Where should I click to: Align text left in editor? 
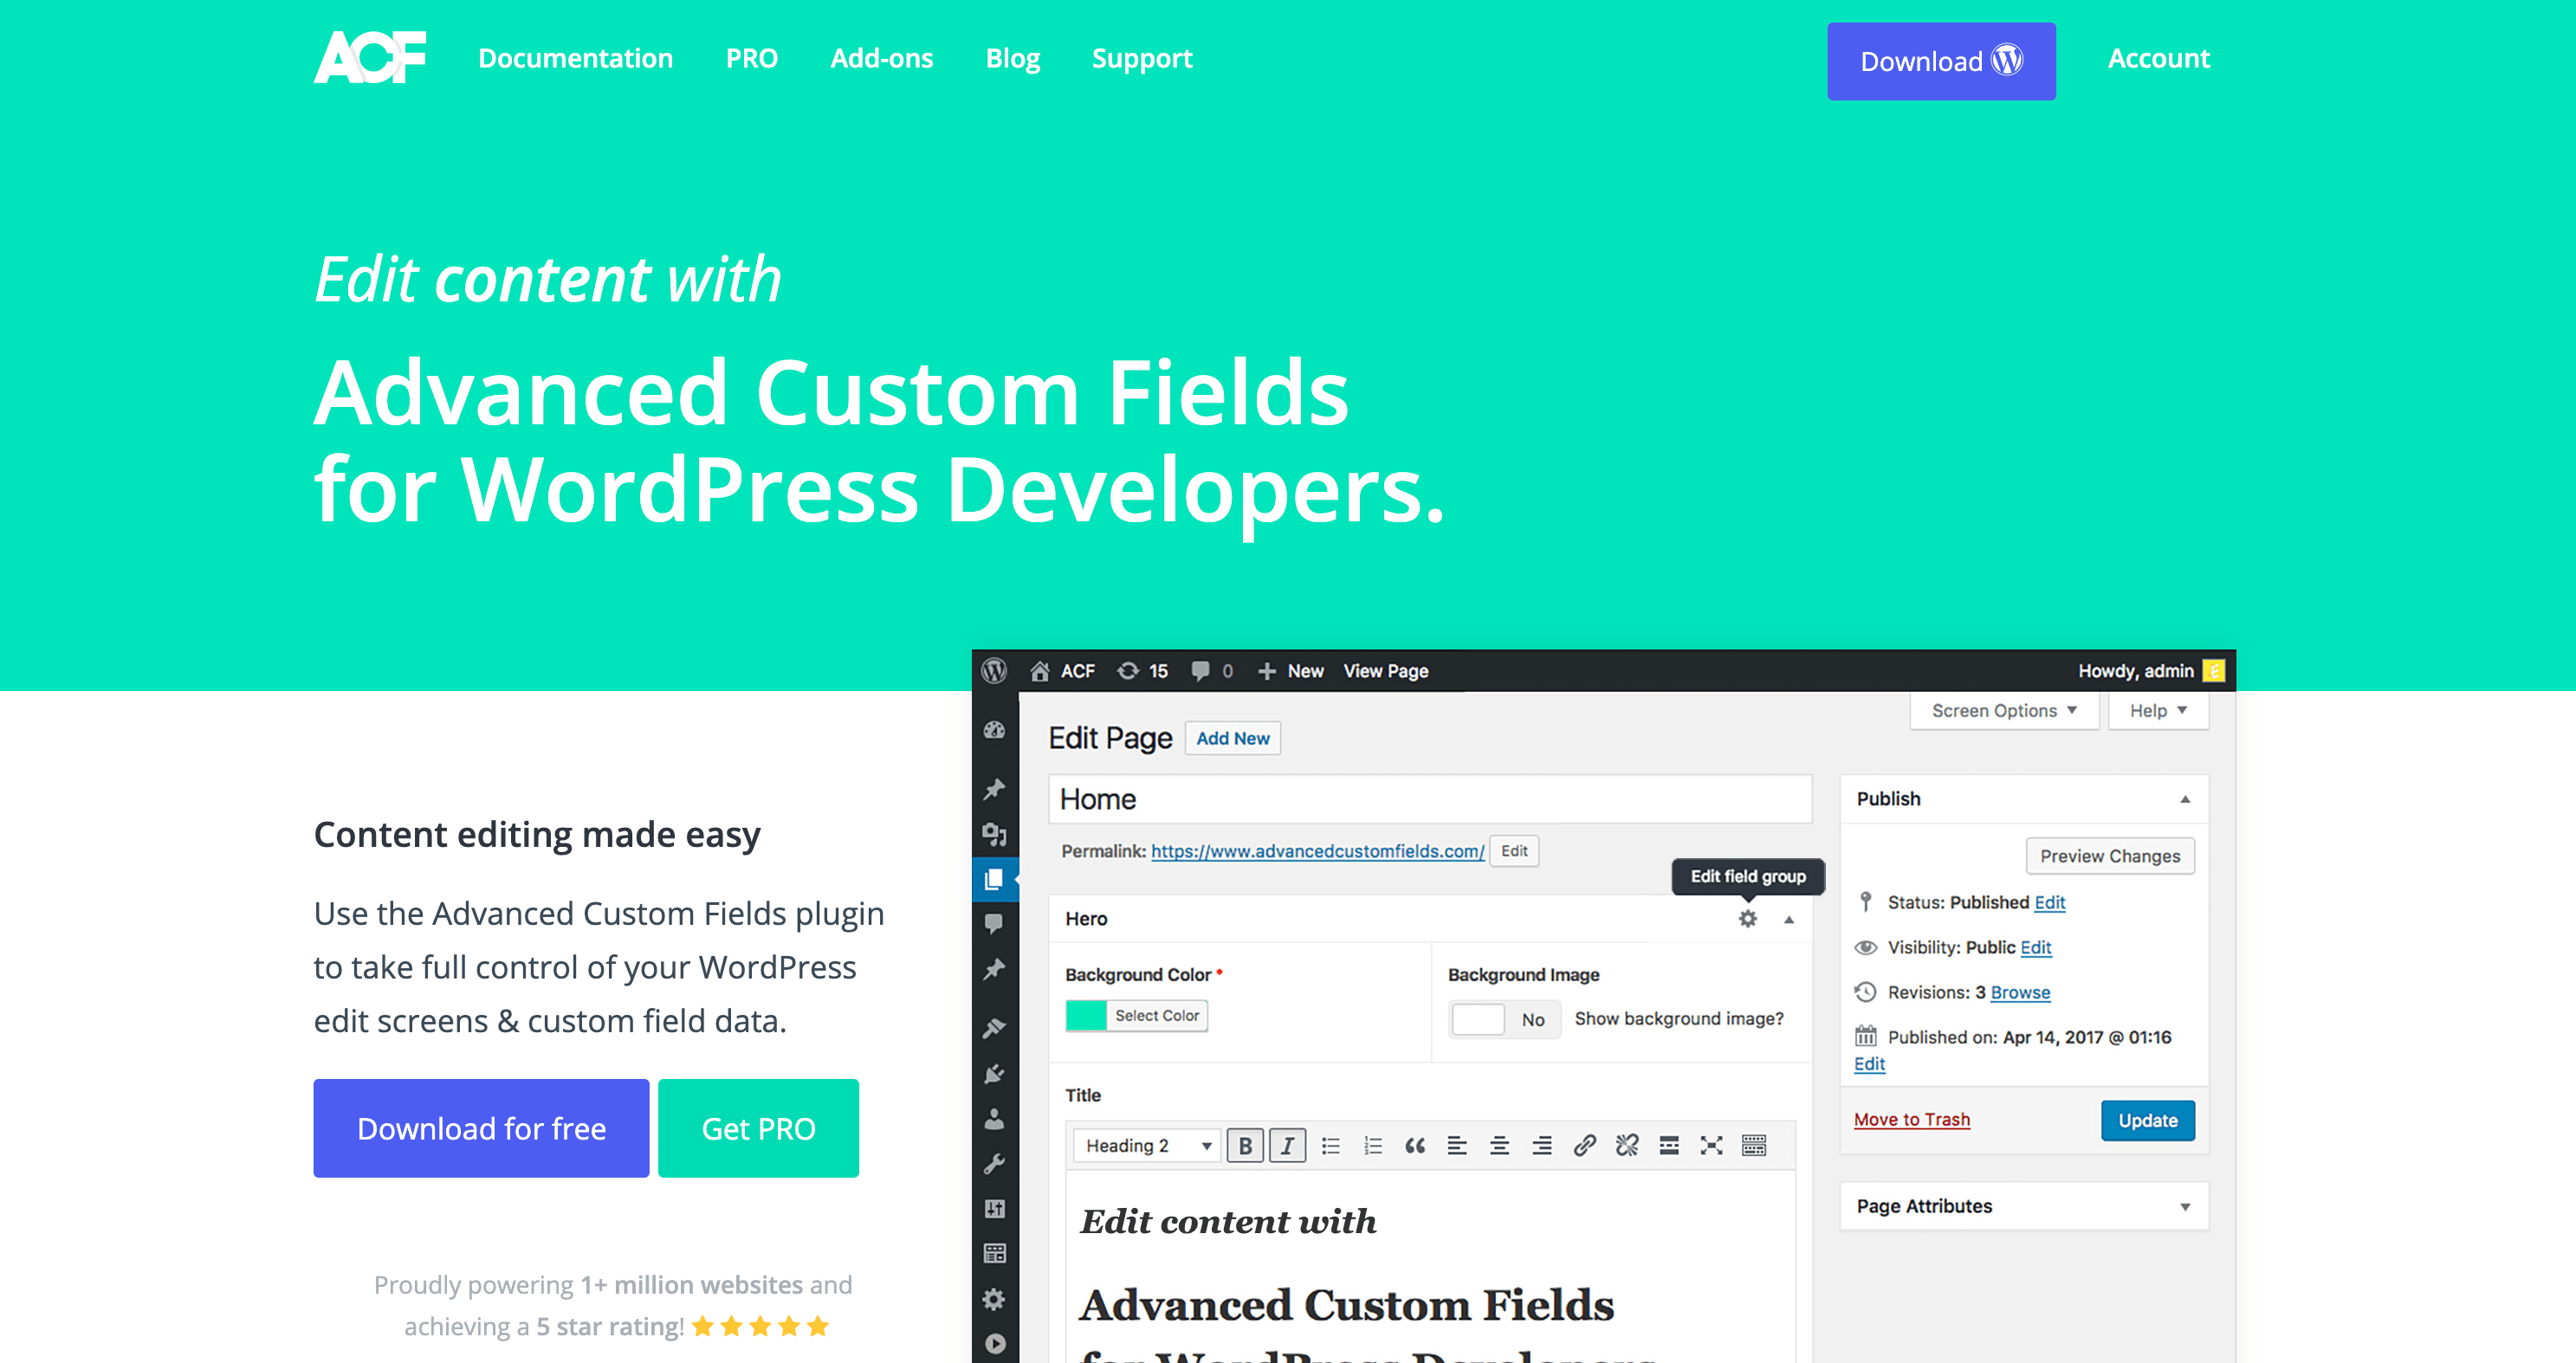[x=1457, y=1146]
